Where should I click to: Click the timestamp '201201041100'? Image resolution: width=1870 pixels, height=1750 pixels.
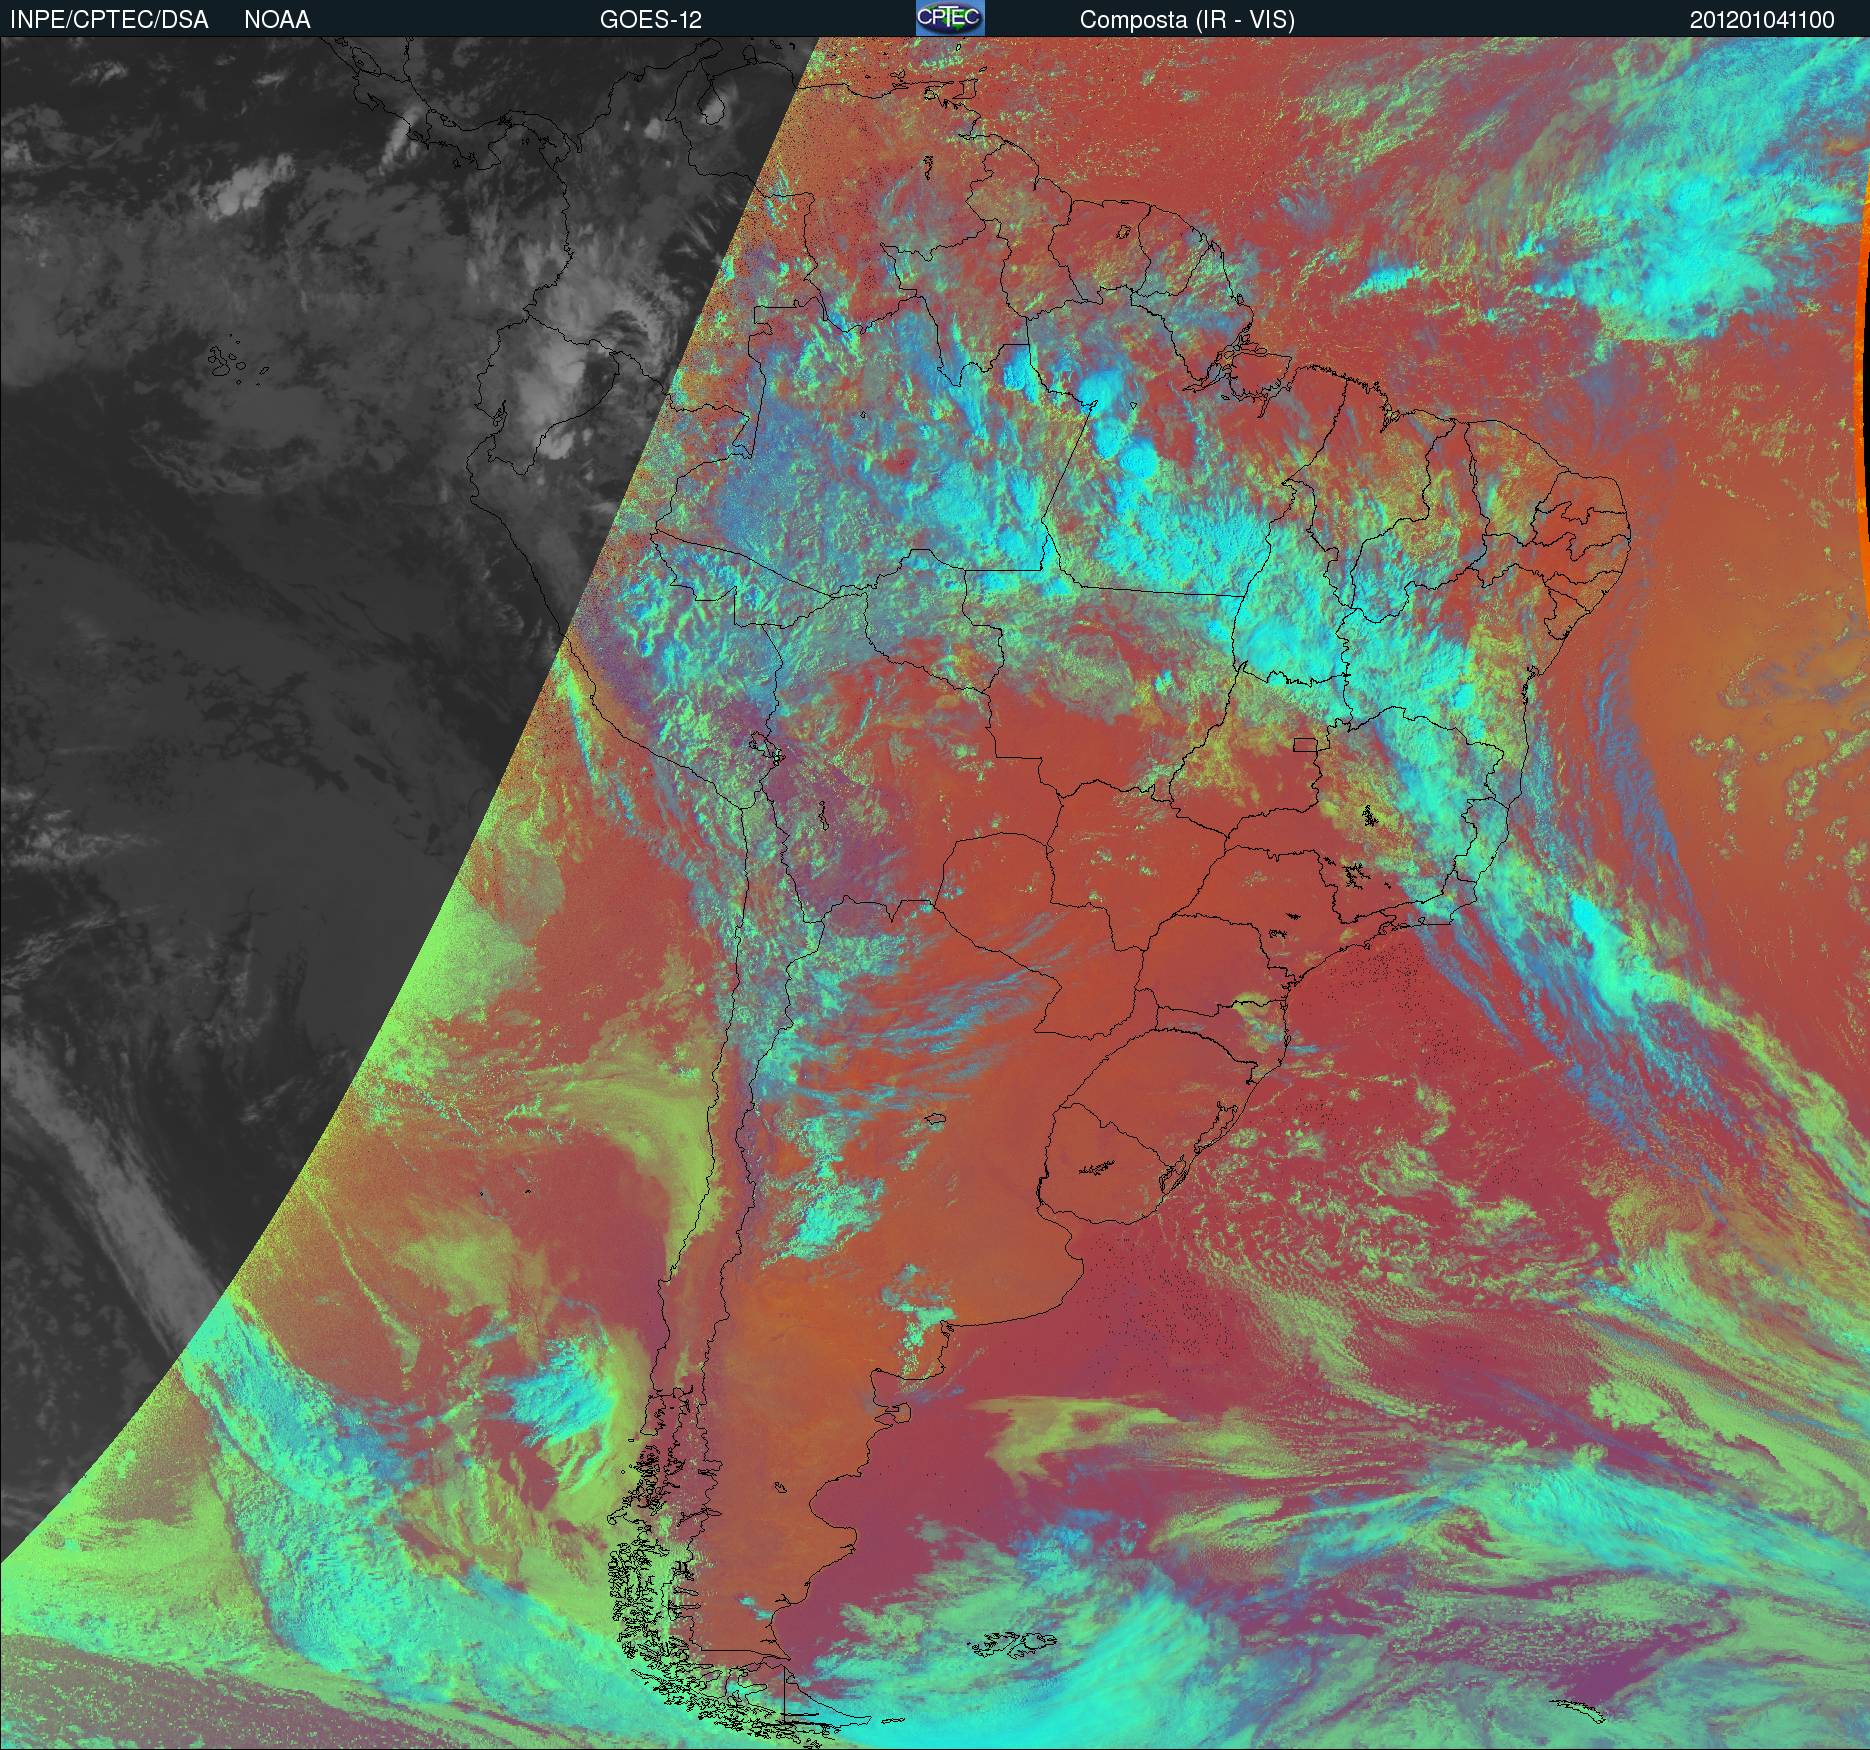point(1762,20)
